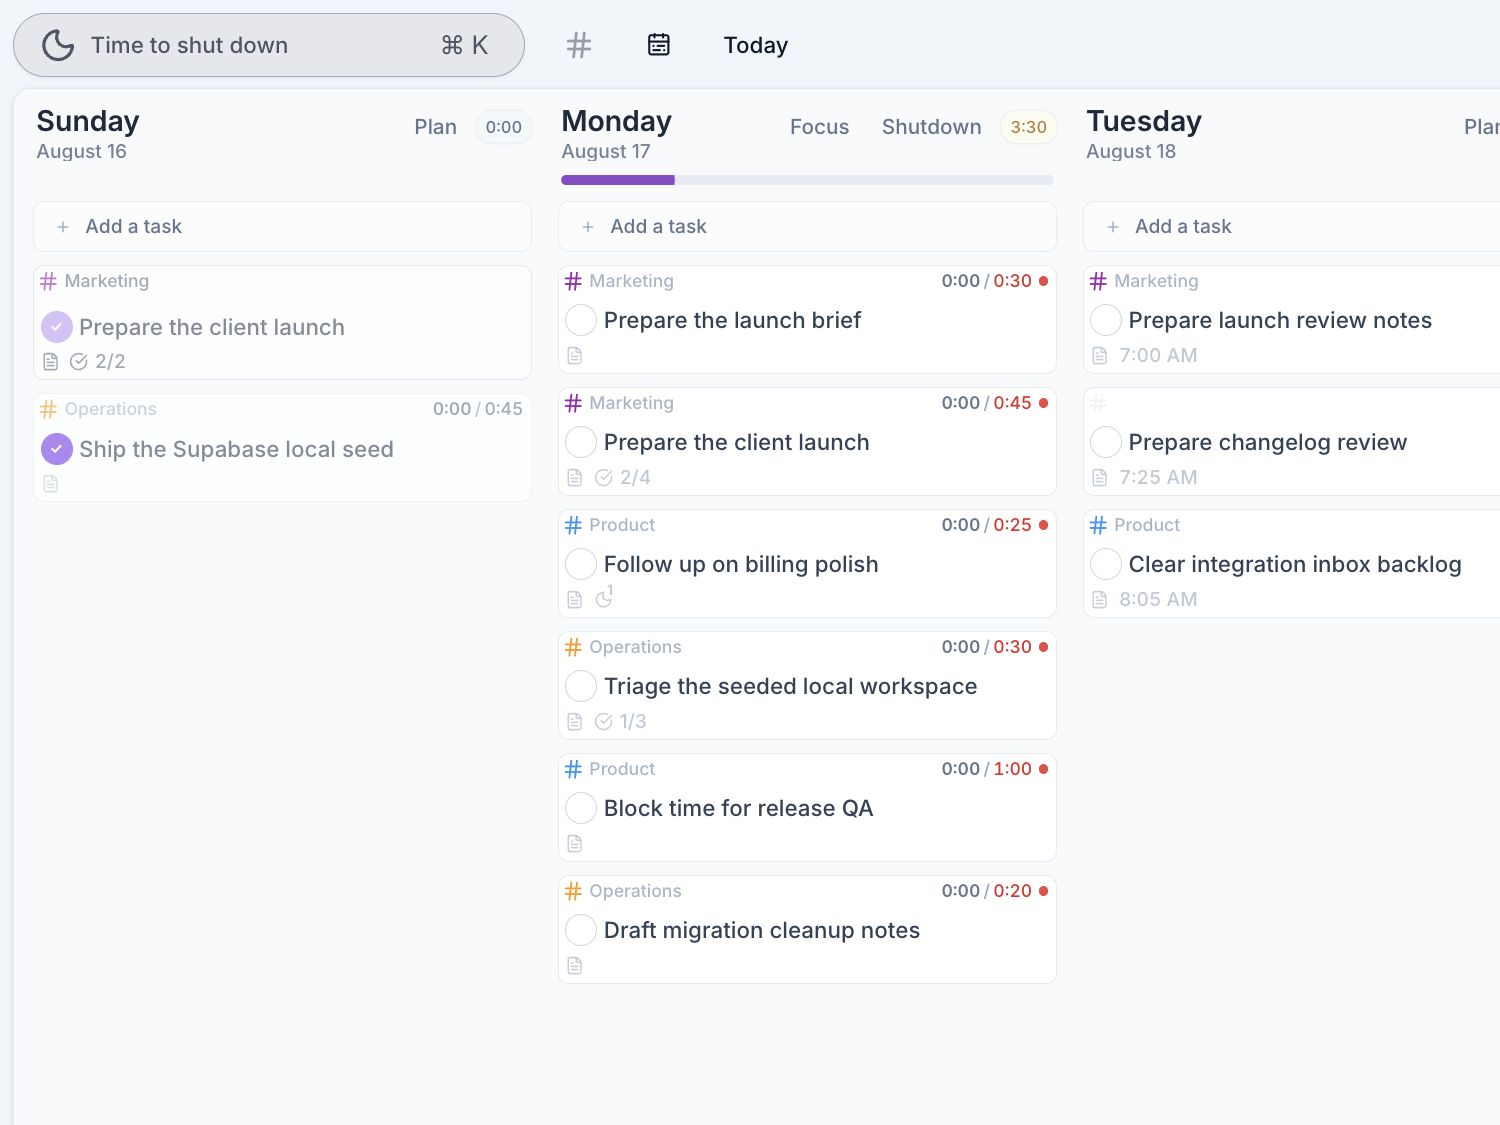1500x1125 pixels.
Task: Check off Draft migration cleanup notes
Action: click(x=581, y=930)
